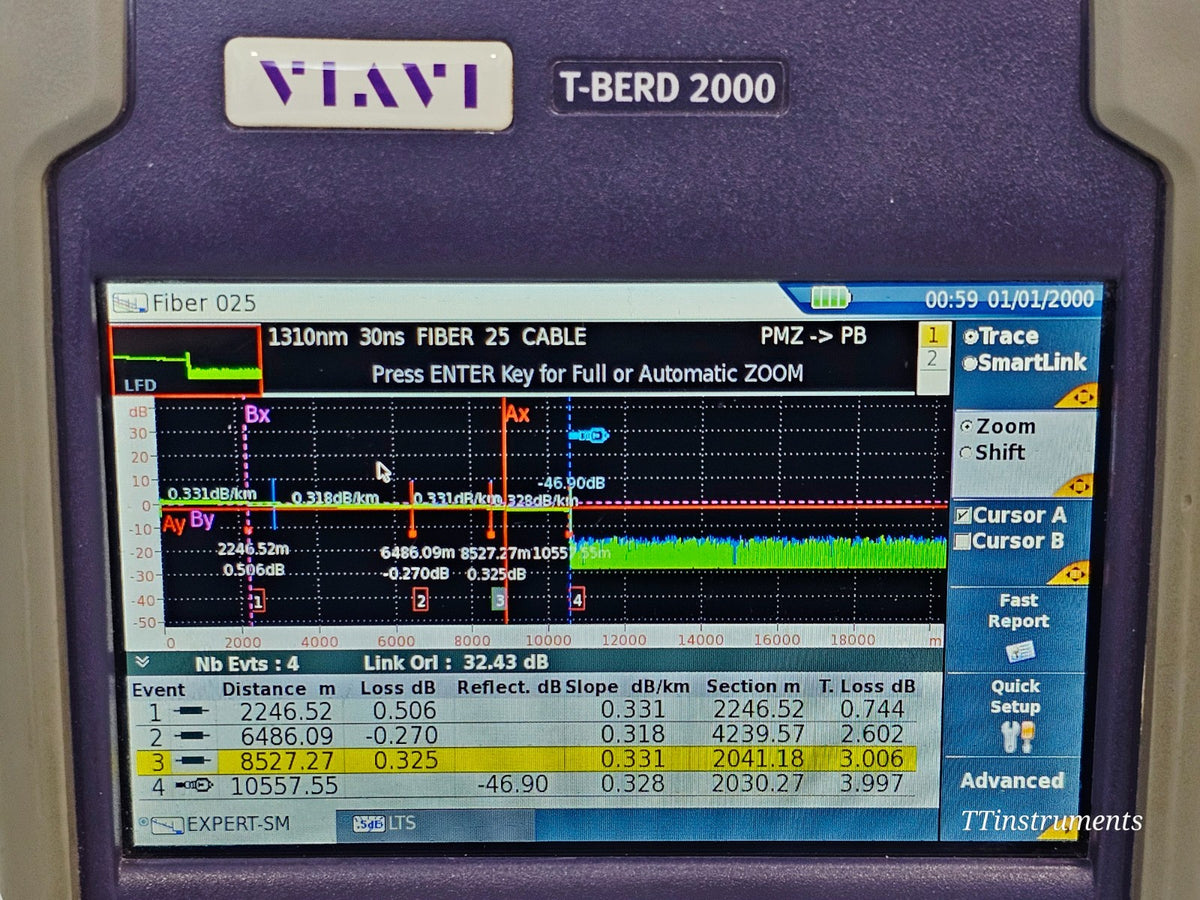Tap the reflectance value -46.90 in row 4
1200x900 pixels.
point(513,785)
